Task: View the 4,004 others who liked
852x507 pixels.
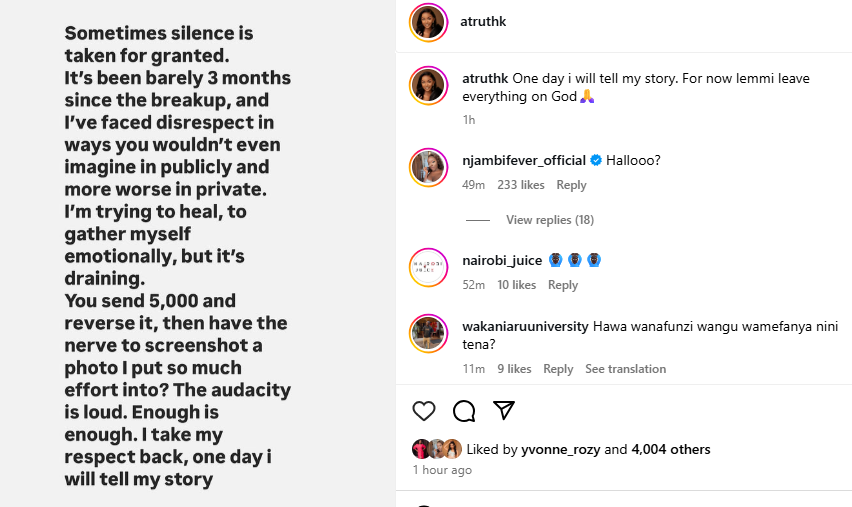Action: coord(670,450)
